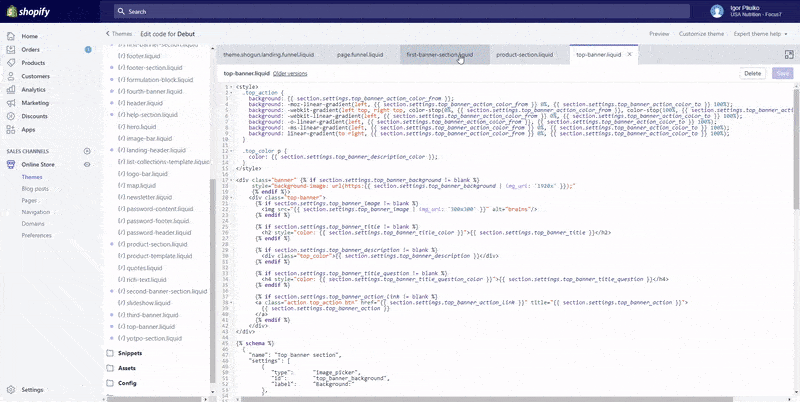
Task: Open Blog posts submenu item
Action: coord(35,189)
